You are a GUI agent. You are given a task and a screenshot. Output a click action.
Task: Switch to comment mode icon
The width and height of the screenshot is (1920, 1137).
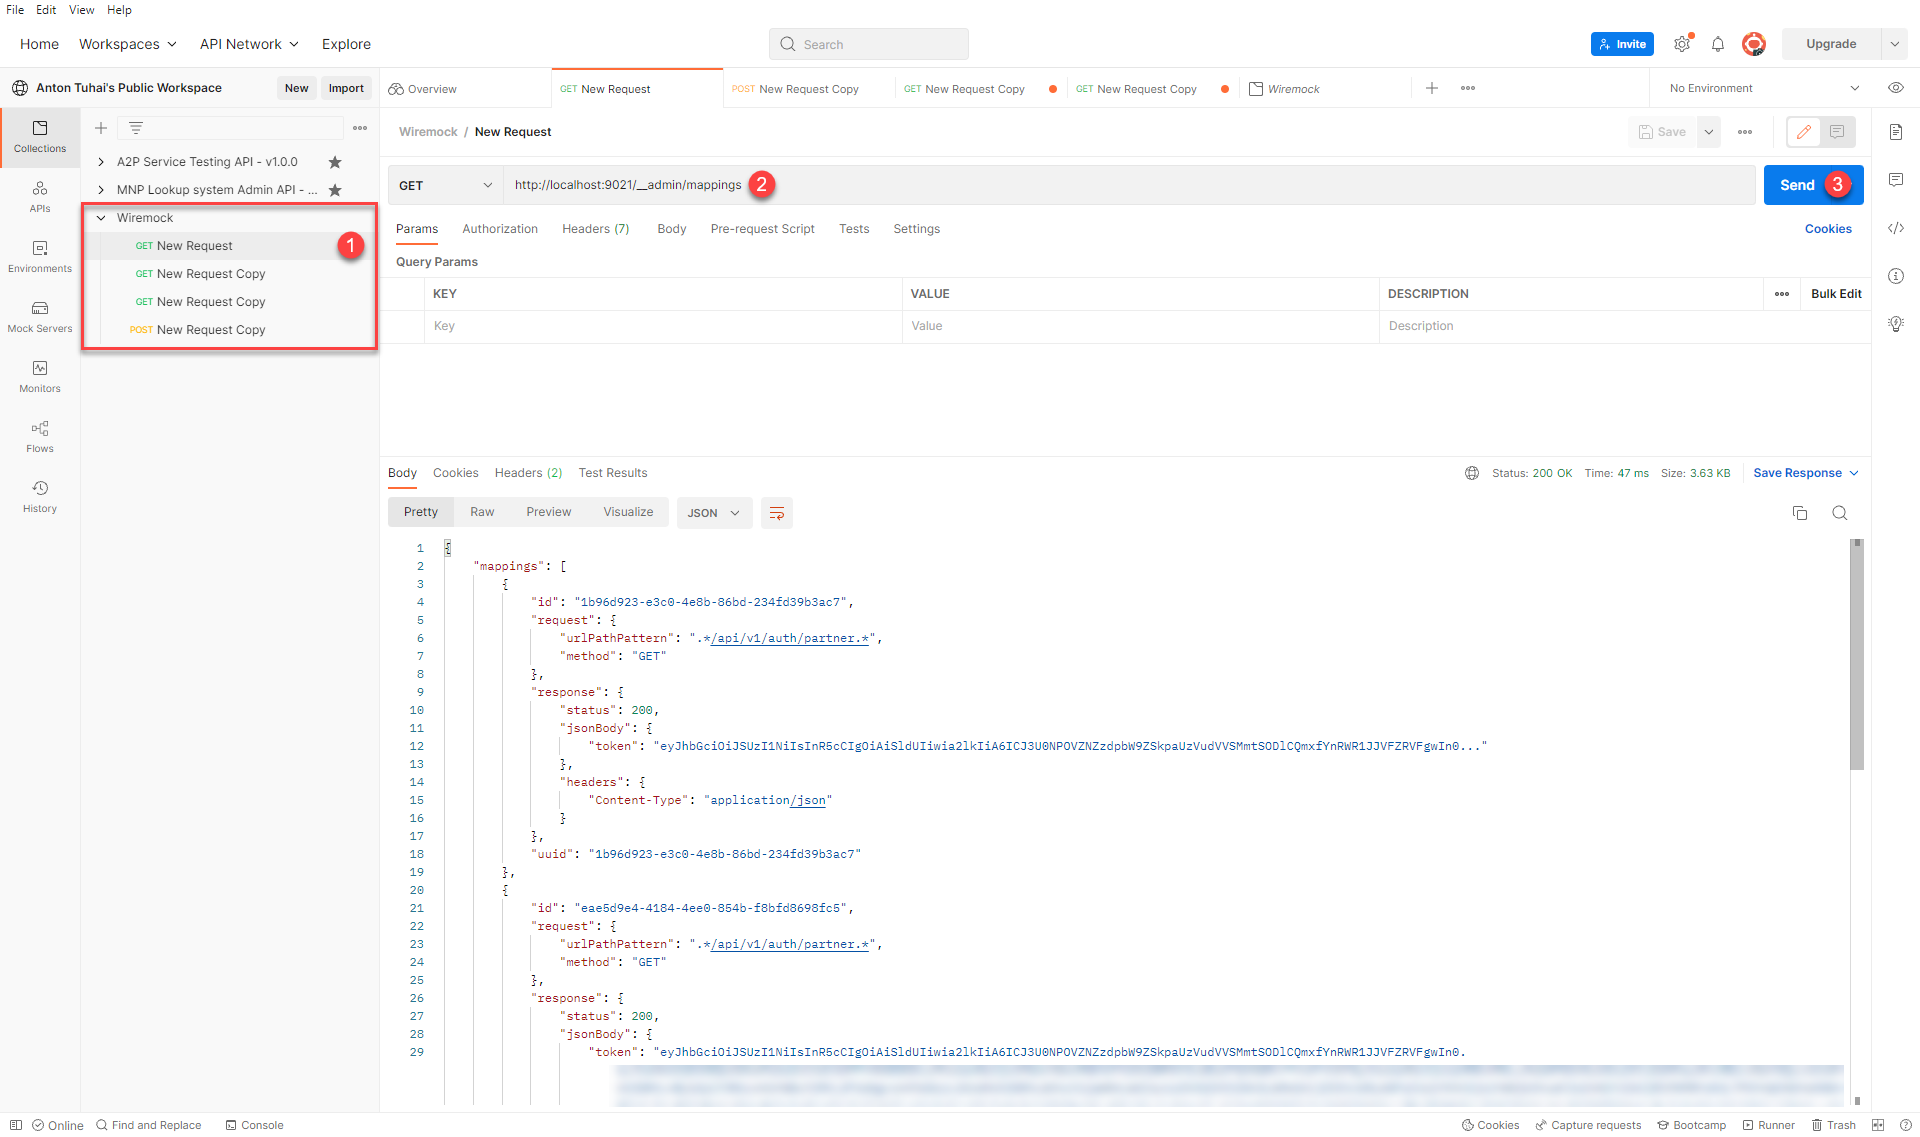tap(1837, 132)
